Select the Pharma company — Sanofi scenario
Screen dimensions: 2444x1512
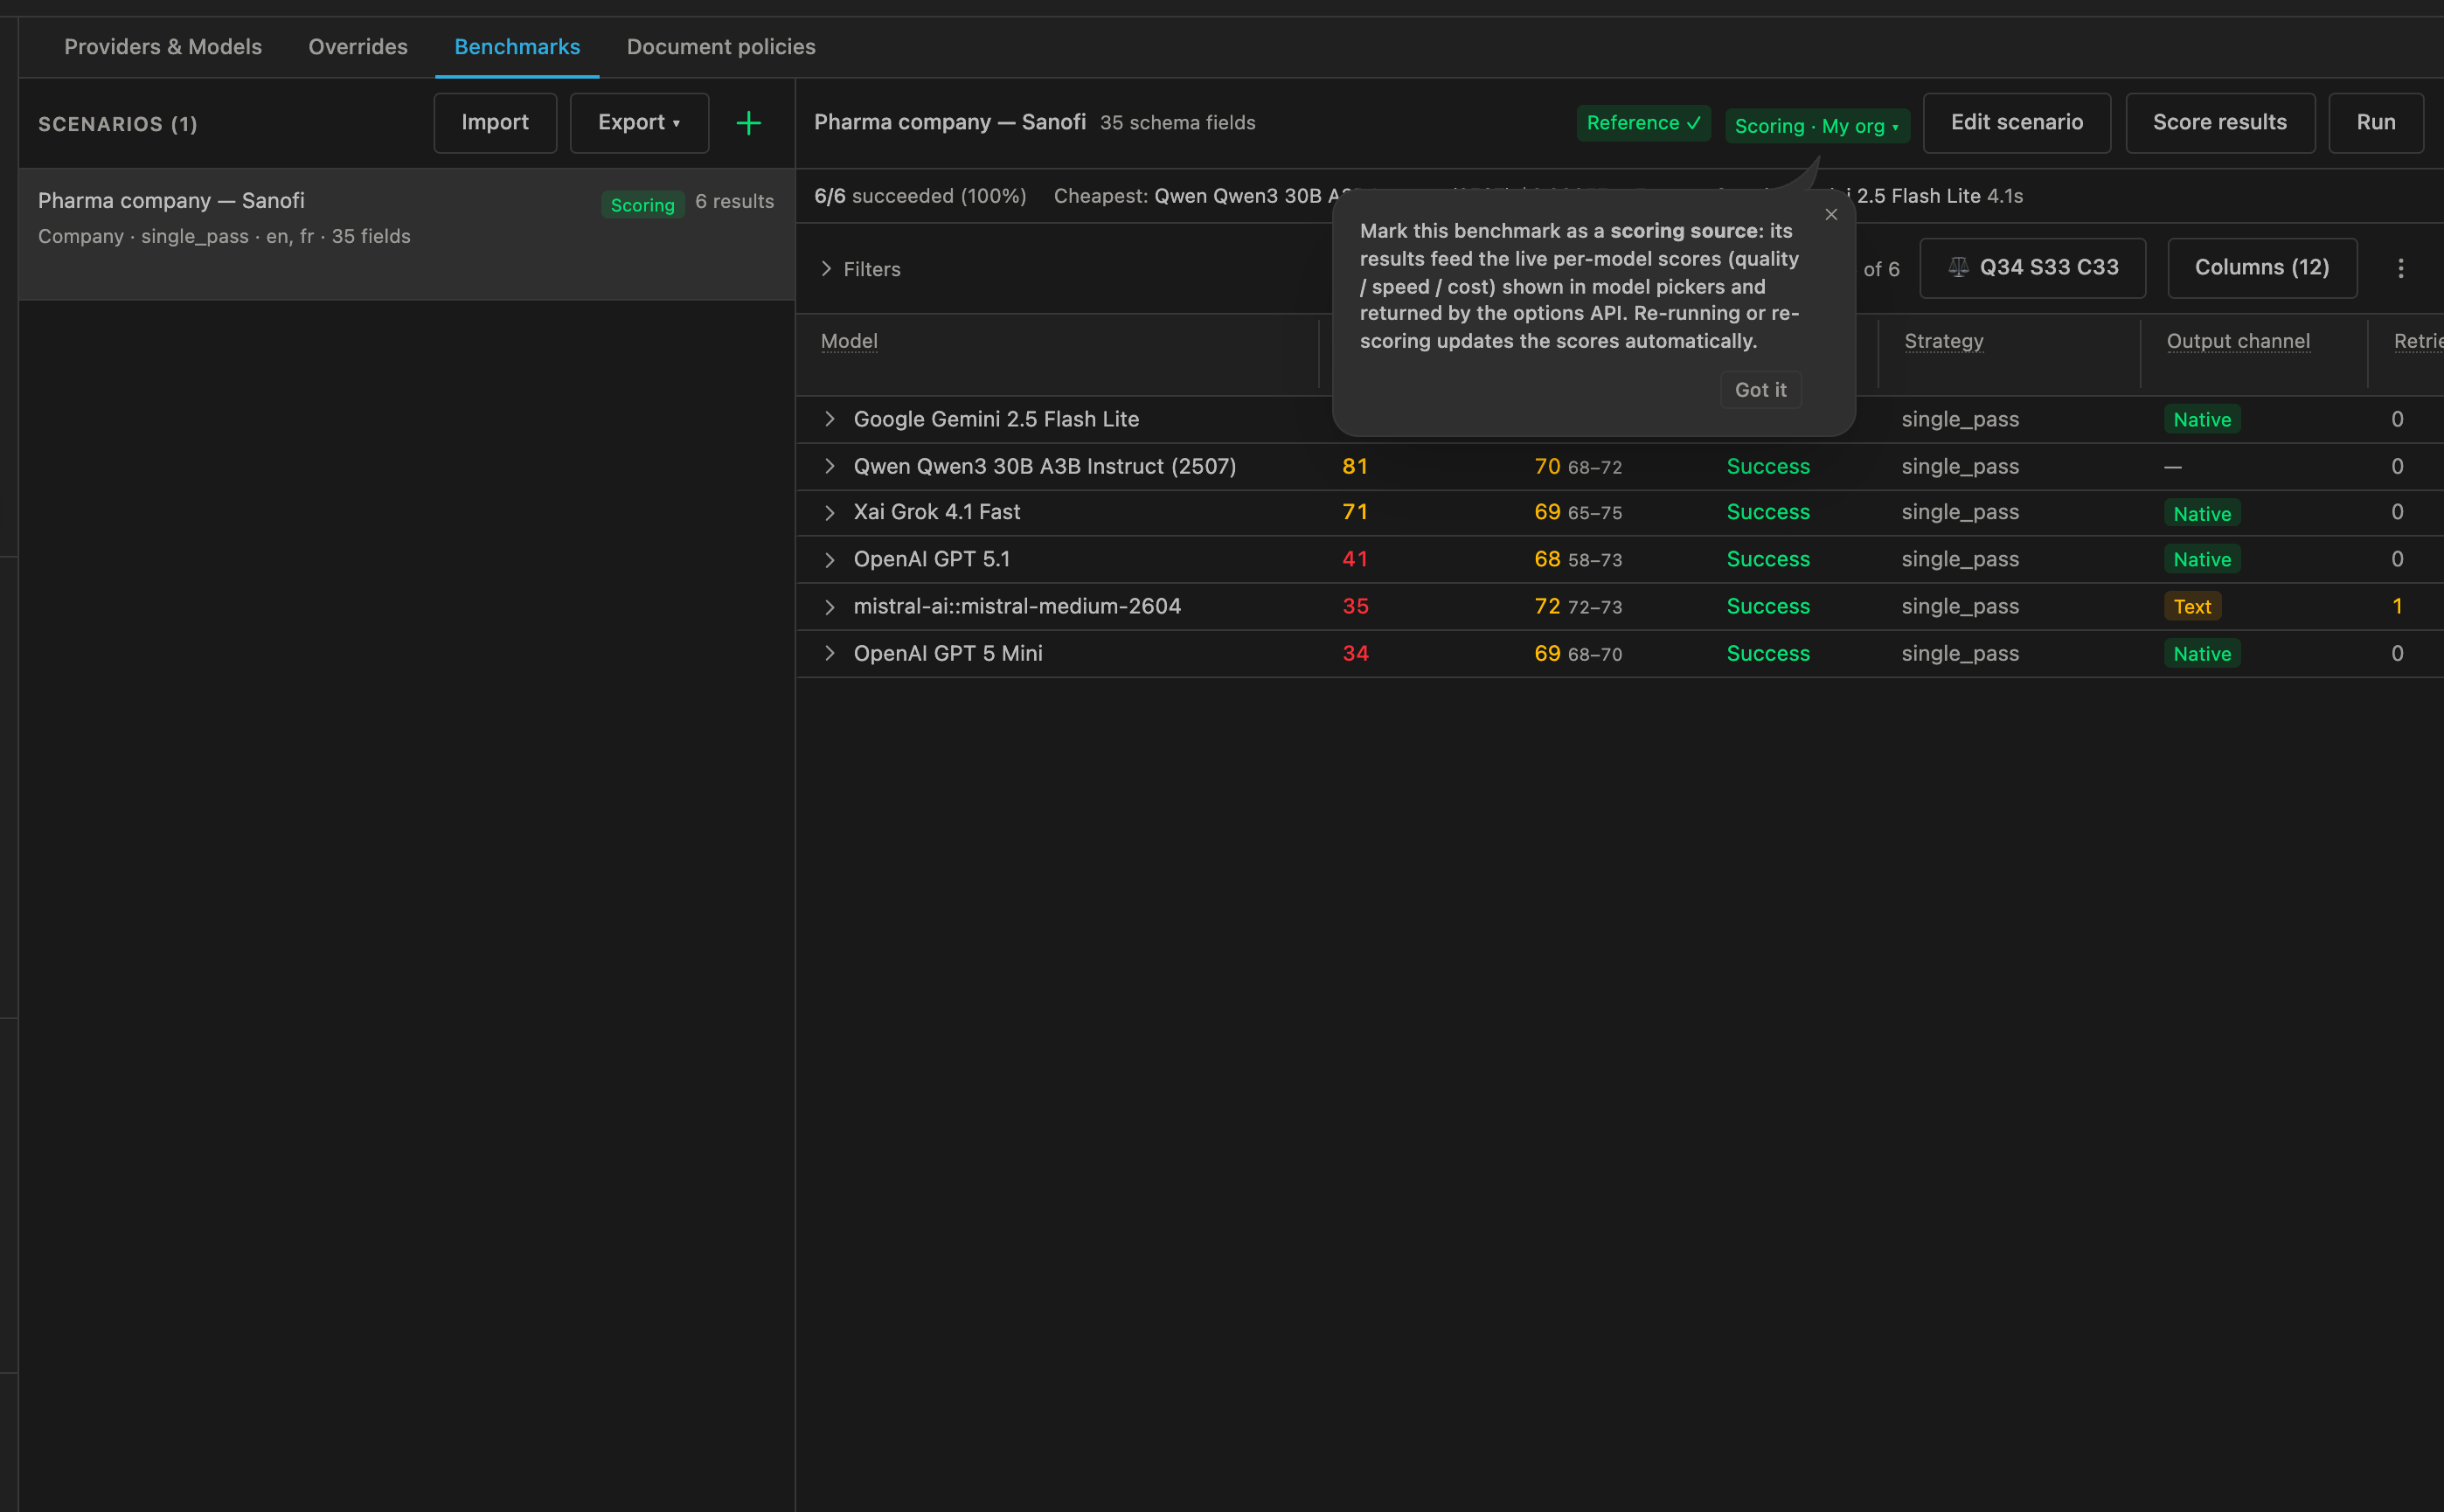(x=406, y=234)
